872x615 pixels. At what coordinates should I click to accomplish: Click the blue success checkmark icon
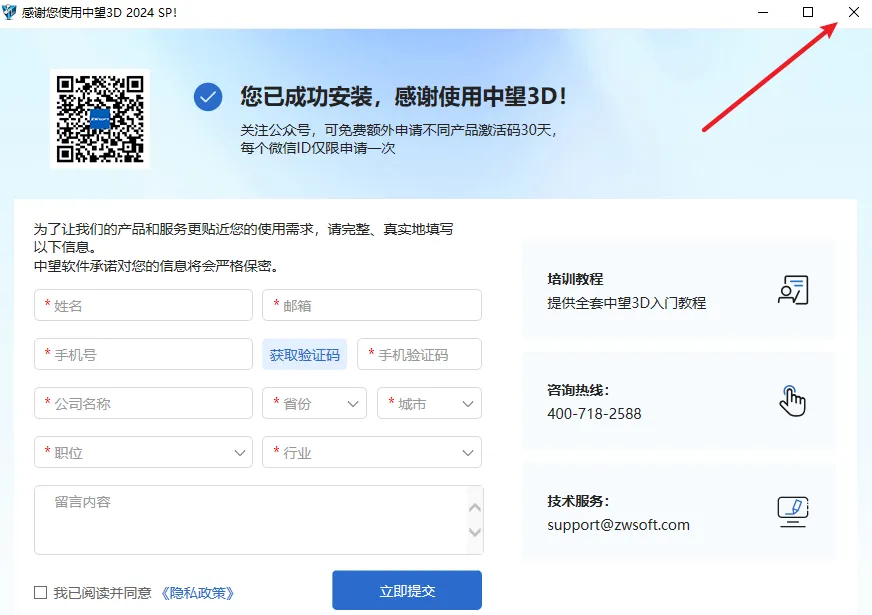[x=208, y=97]
